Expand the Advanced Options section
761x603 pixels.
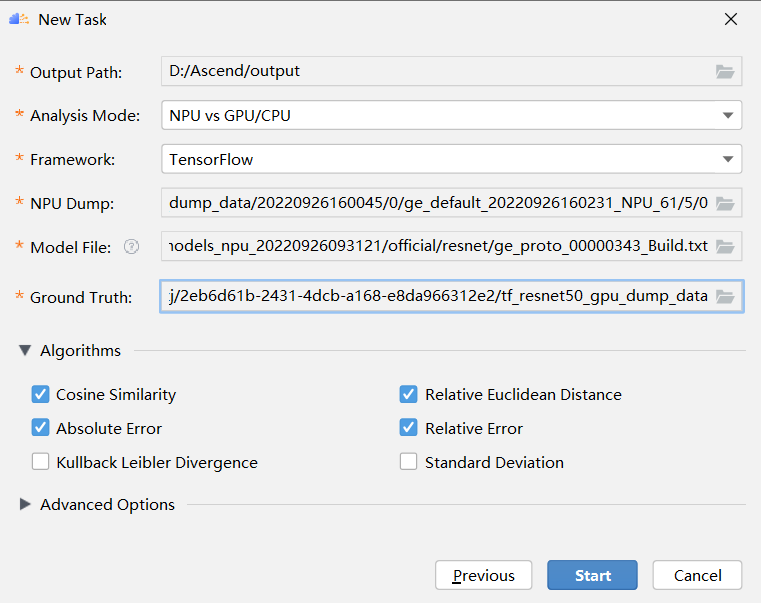click(x=25, y=504)
